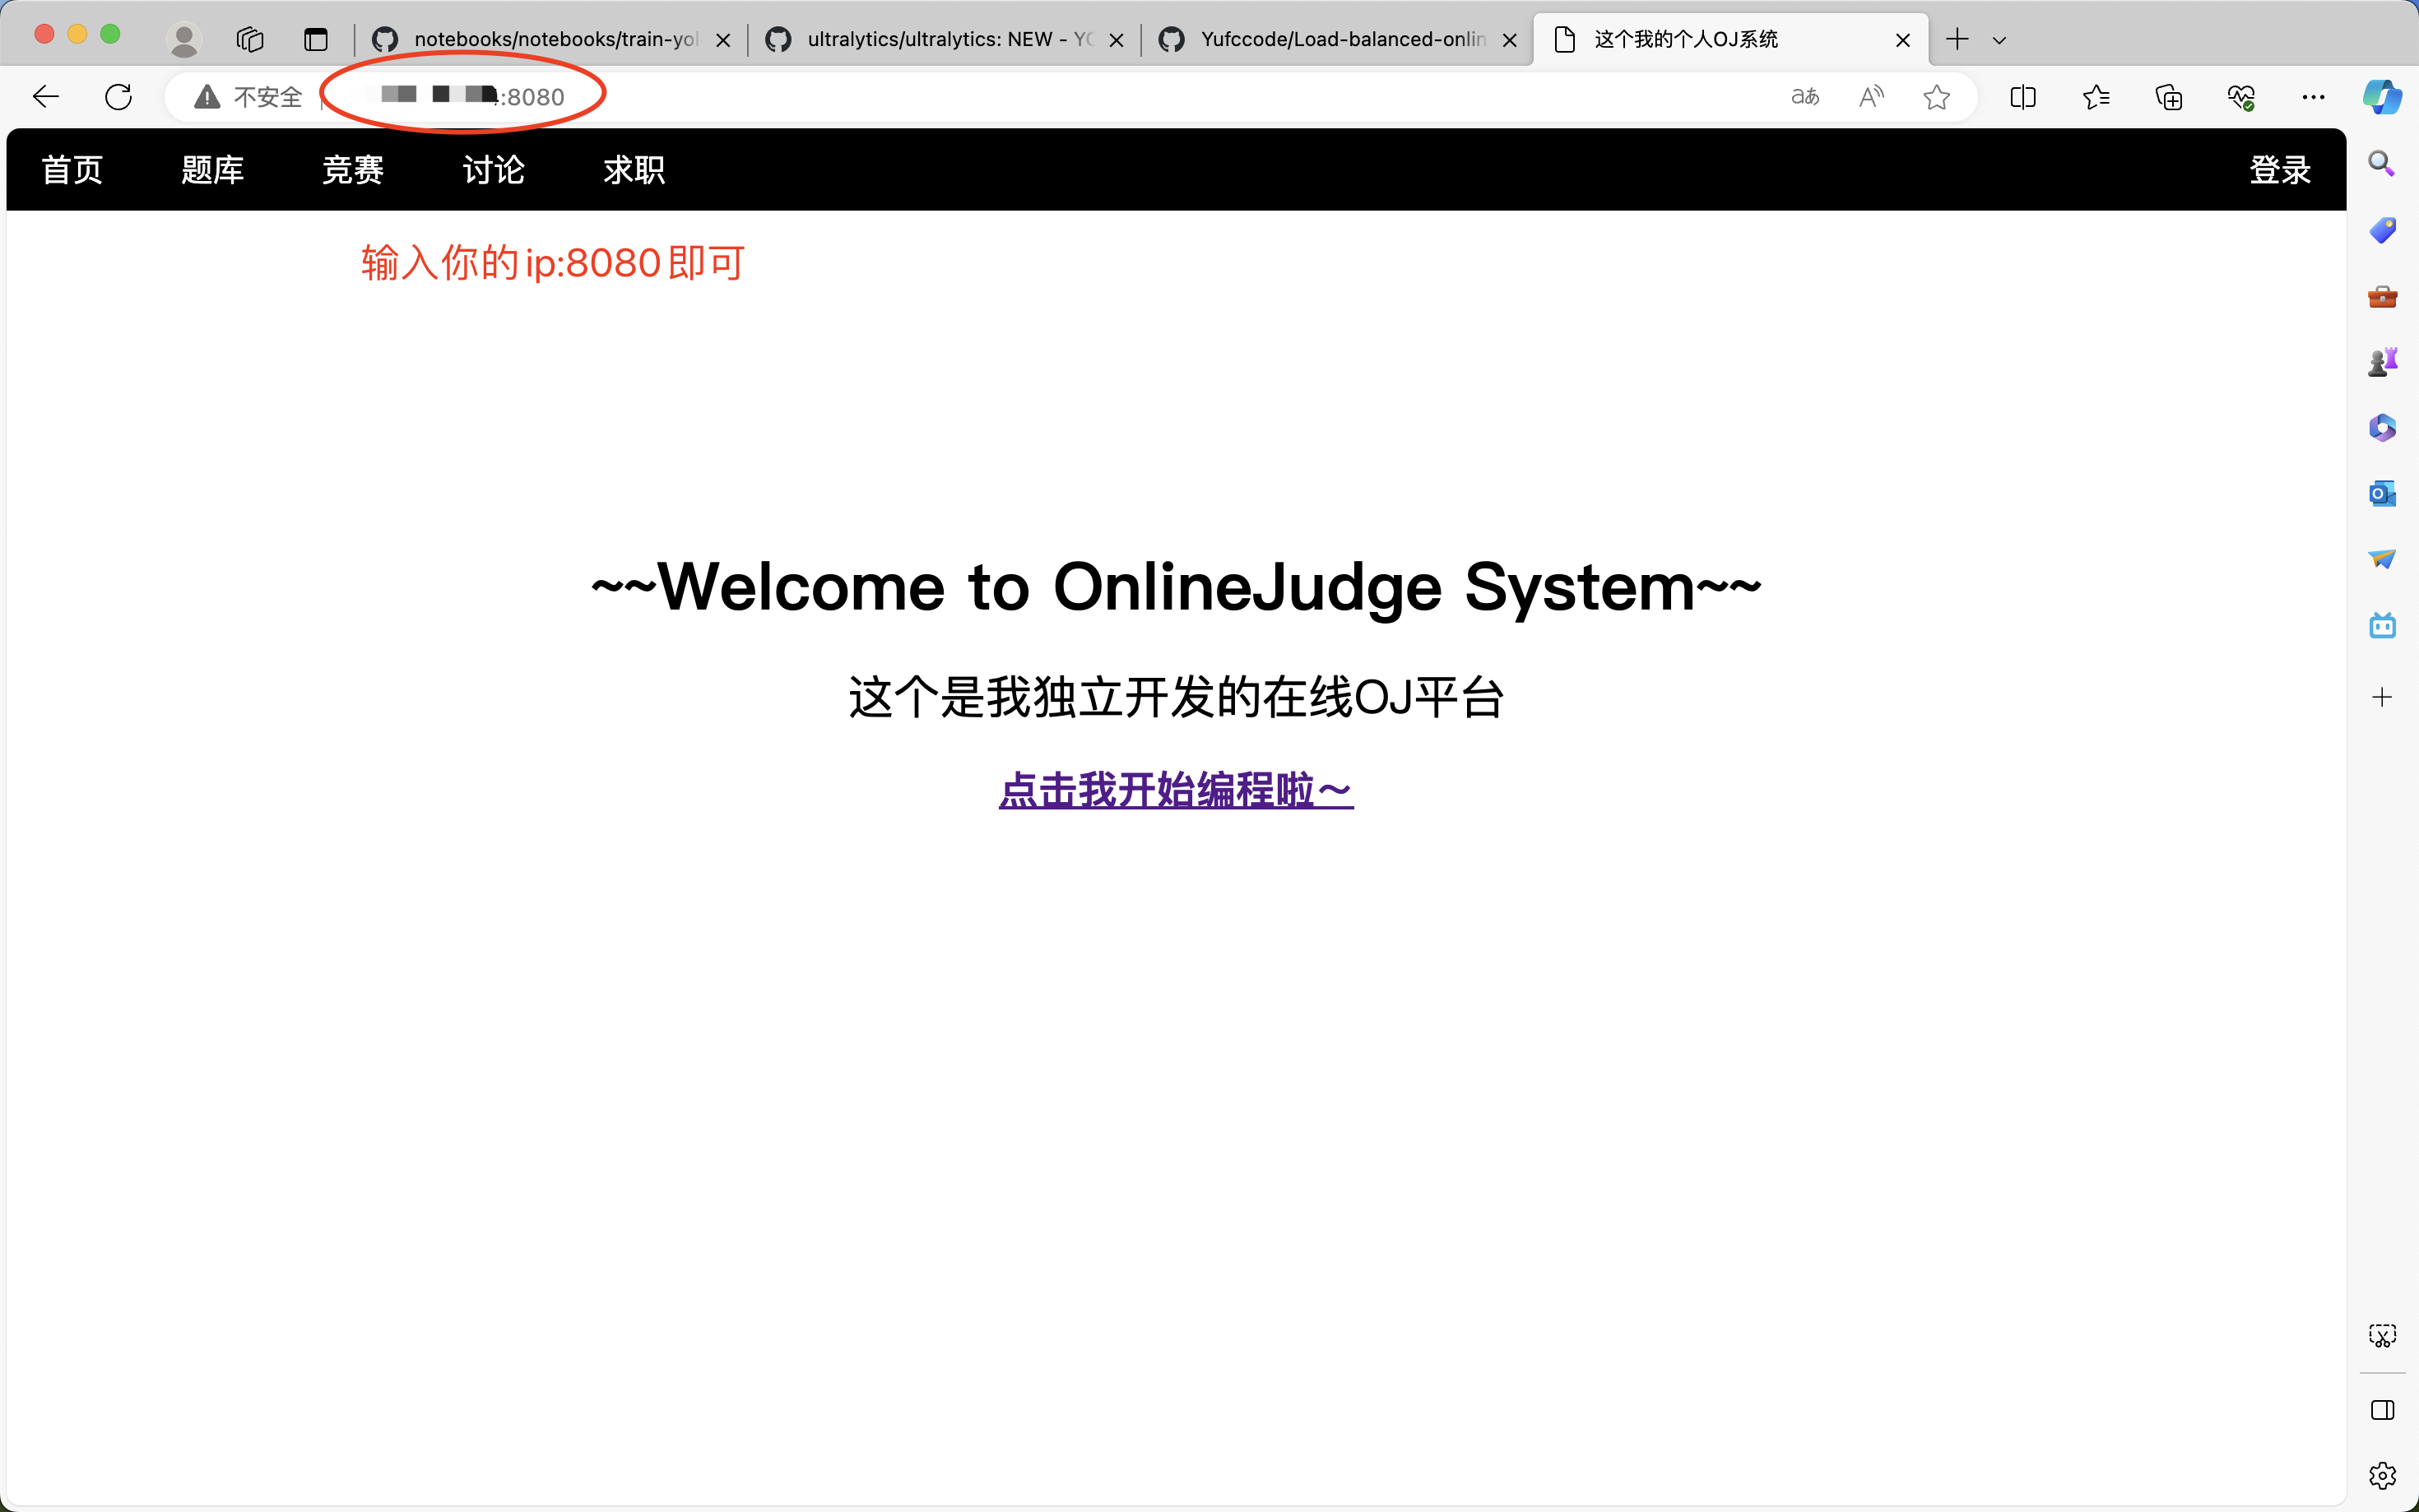Click the Shopping tag sidebar icon
This screenshot has height=1512, width=2419.
[2382, 230]
